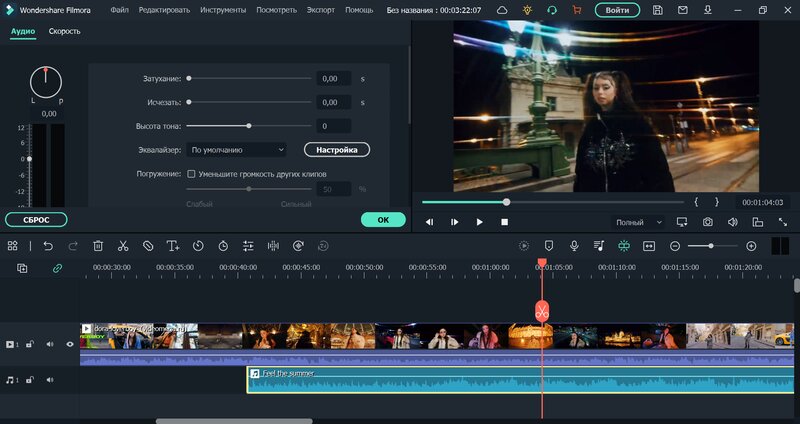
Task: Adjust the Высота тона pitch slider
Action: (x=249, y=126)
